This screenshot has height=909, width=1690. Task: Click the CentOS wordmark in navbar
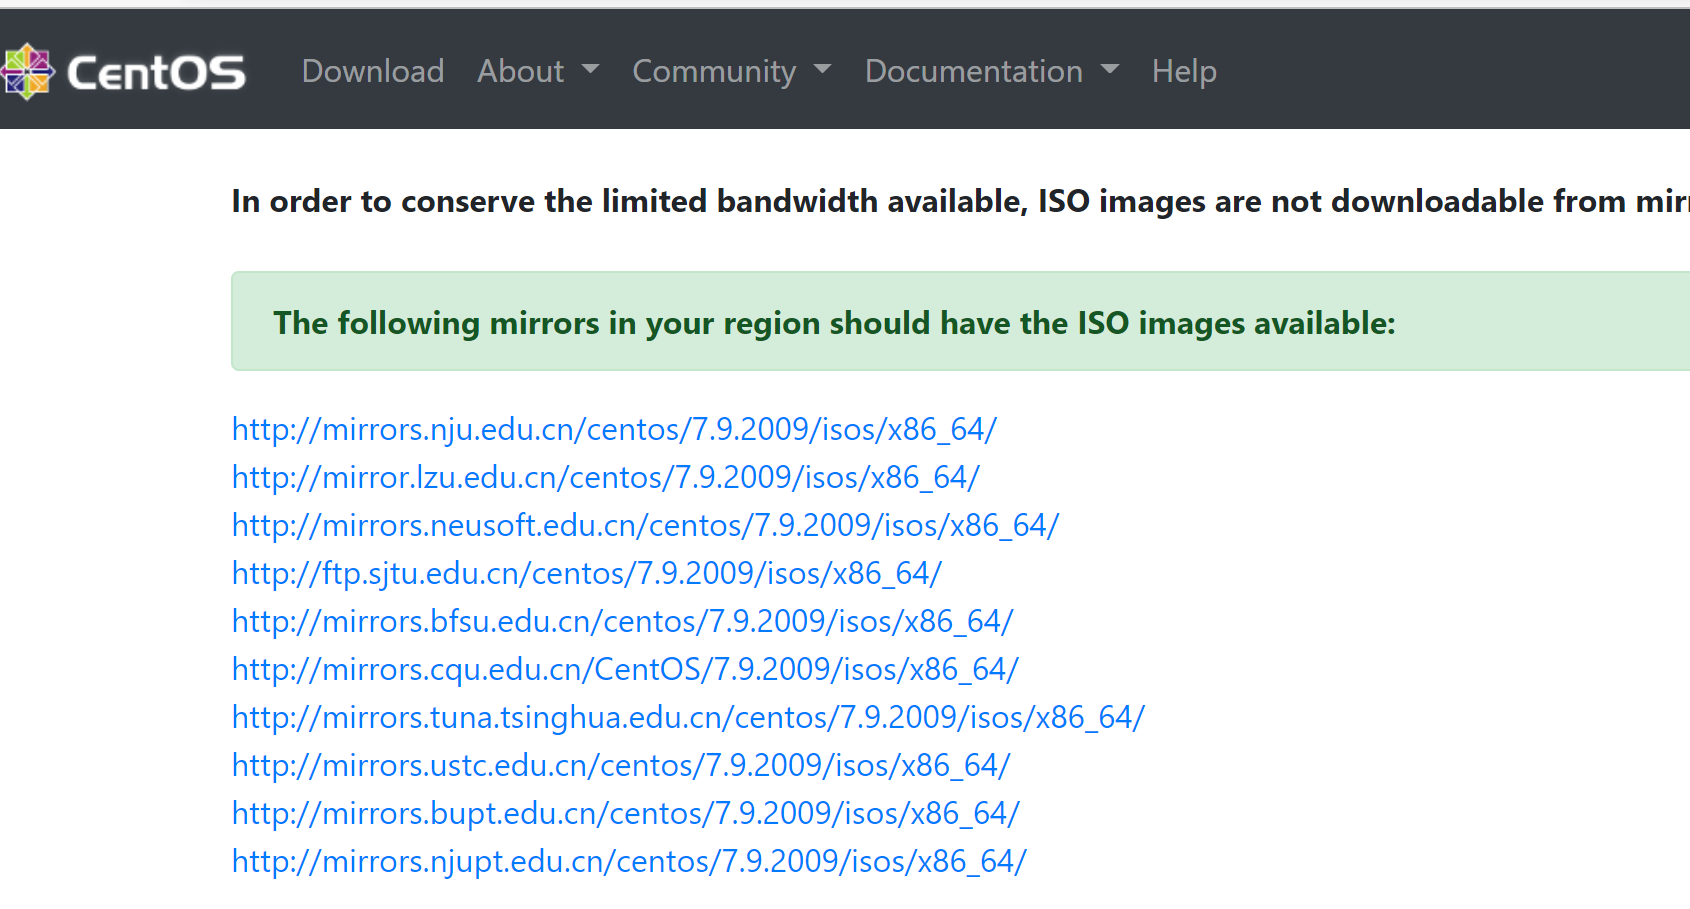pyautogui.click(x=156, y=72)
